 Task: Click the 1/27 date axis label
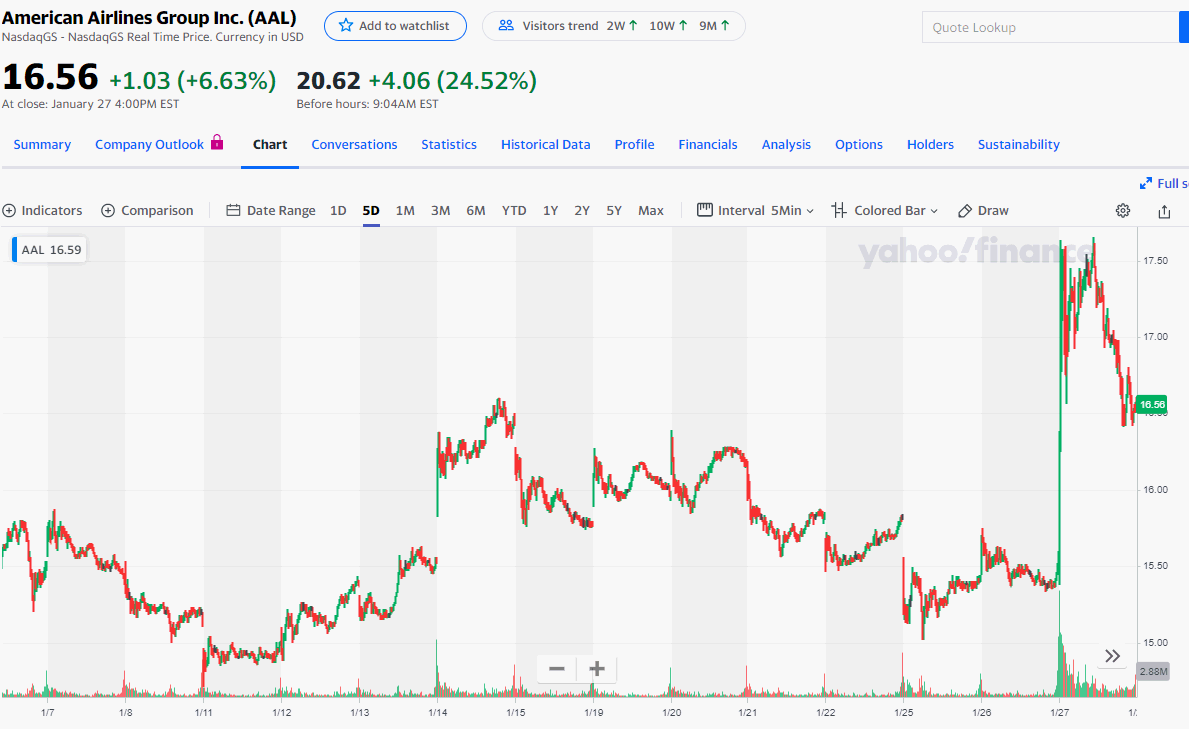tap(1059, 712)
